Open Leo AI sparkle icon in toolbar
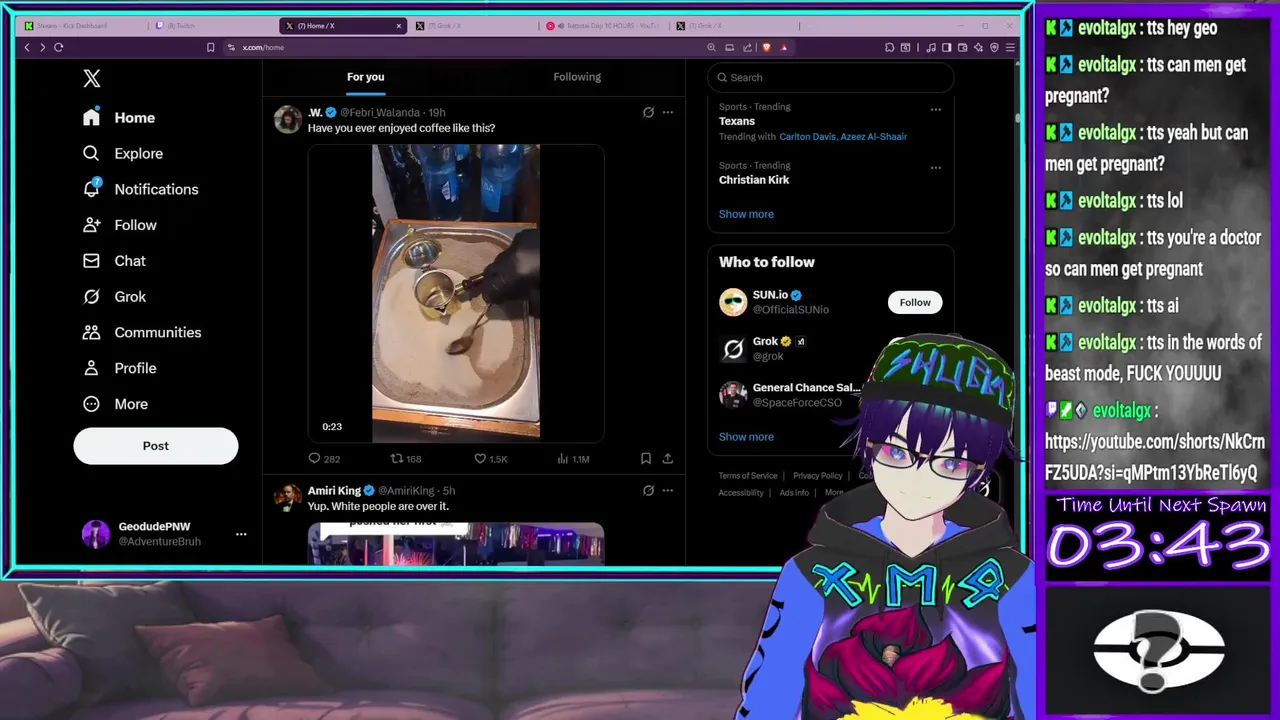The width and height of the screenshot is (1280, 720). coord(978,47)
